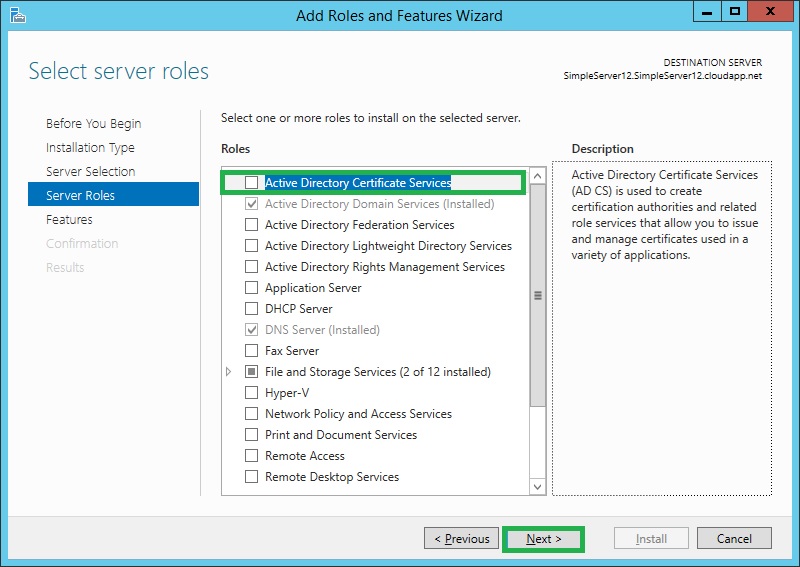Image resolution: width=800 pixels, height=567 pixels.
Task: Enable the DHCP Server role checkbox
Action: tap(251, 309)
